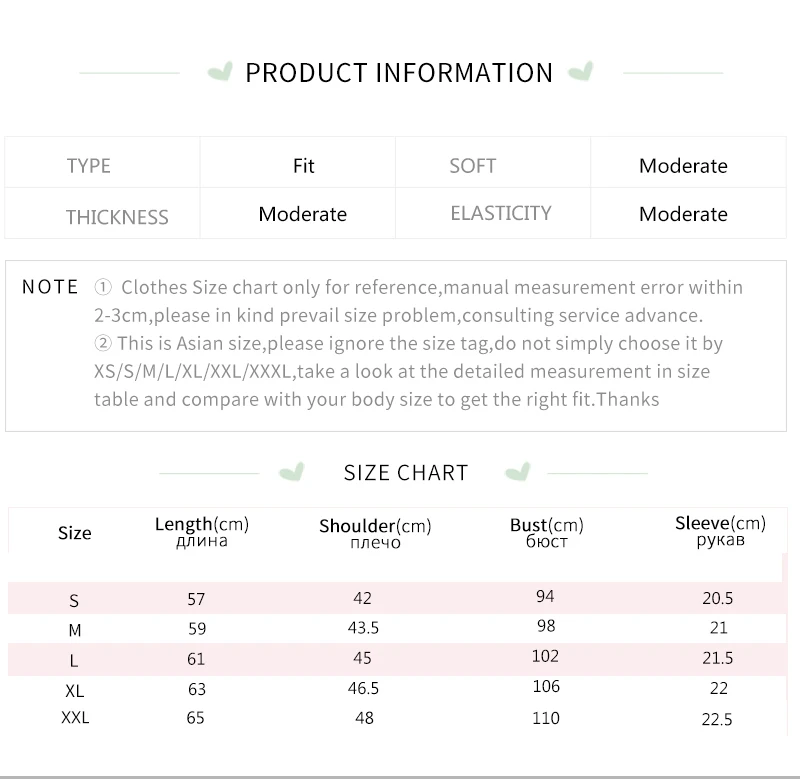Click the green heart right of PRODUCT INFORMATION
This screenshot has height=779, width=800.
pos(581,71)
